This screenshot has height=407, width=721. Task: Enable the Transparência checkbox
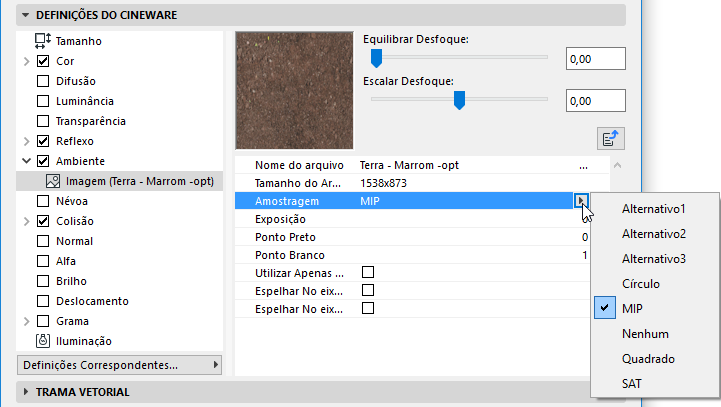pyautogui.click(x=43, y=121)
